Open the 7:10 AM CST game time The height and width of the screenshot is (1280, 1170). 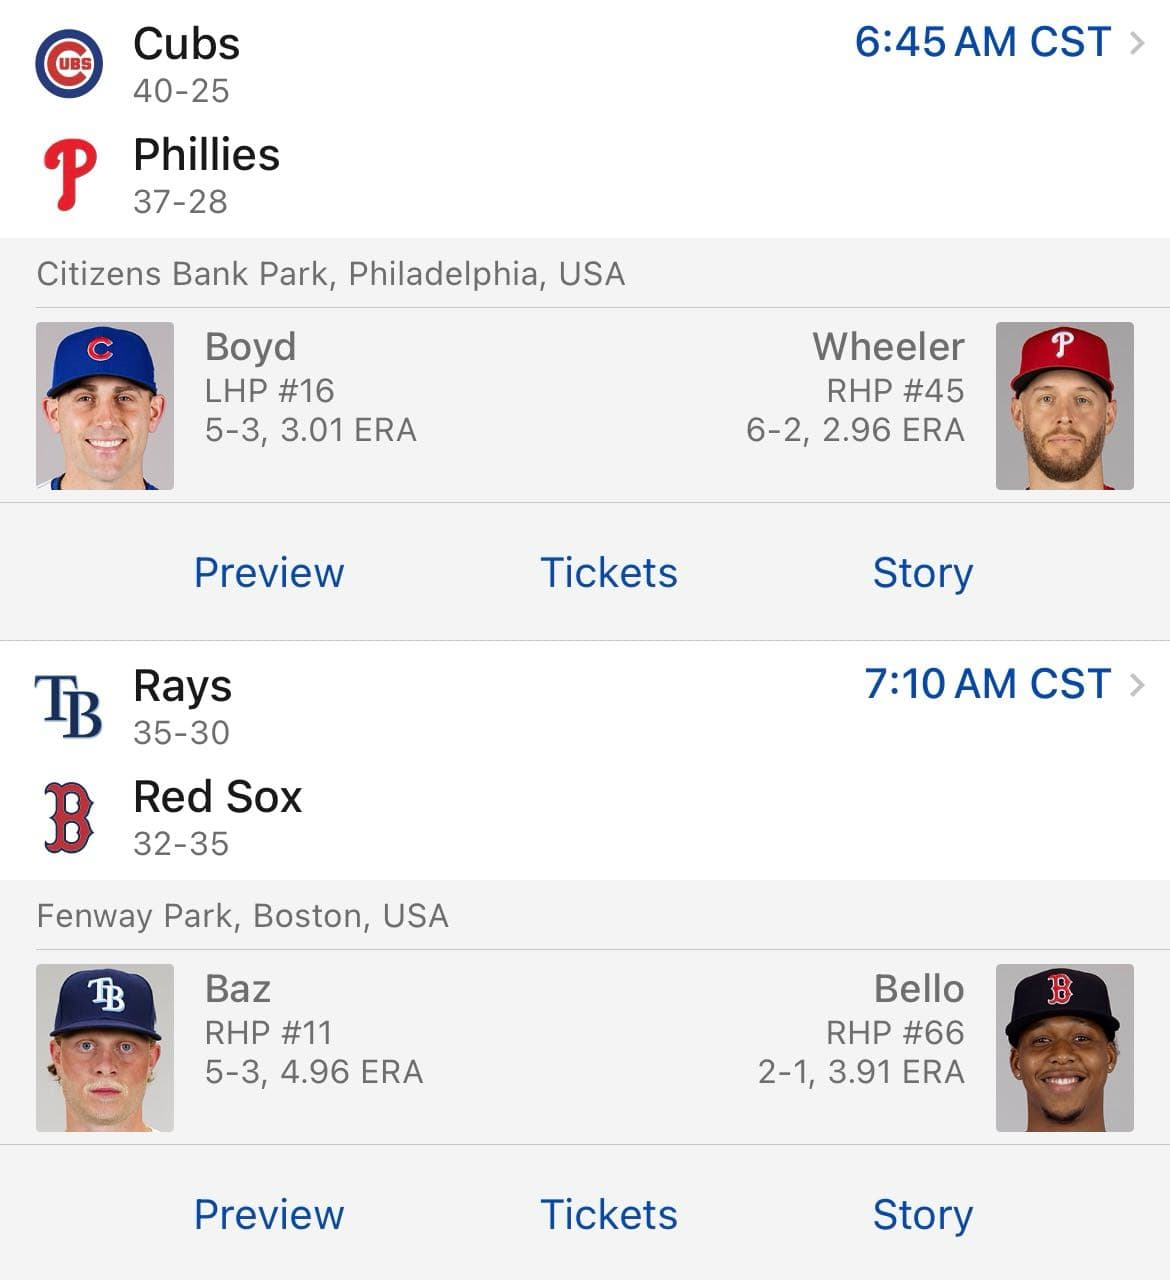(987, 685)
